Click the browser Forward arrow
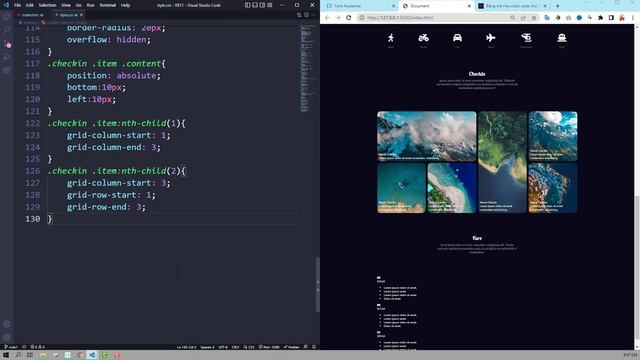The width and height of the screenshot is (640, 360). 338,18
